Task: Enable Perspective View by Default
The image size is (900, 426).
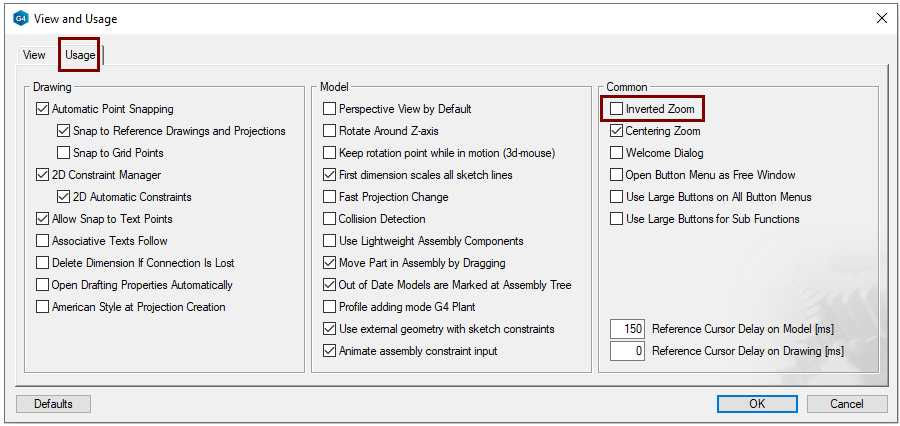Action: point(330,109)
